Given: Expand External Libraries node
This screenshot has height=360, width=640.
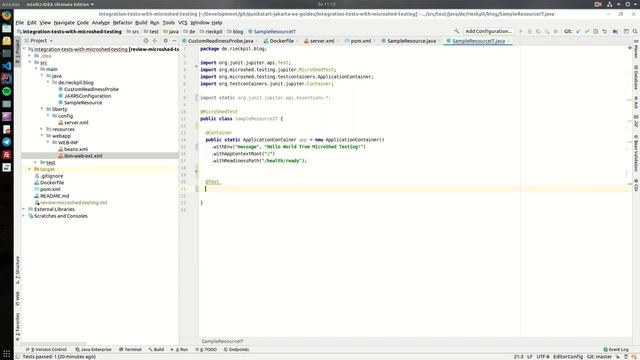Looking at the screenshot, I should click(24, 209).
